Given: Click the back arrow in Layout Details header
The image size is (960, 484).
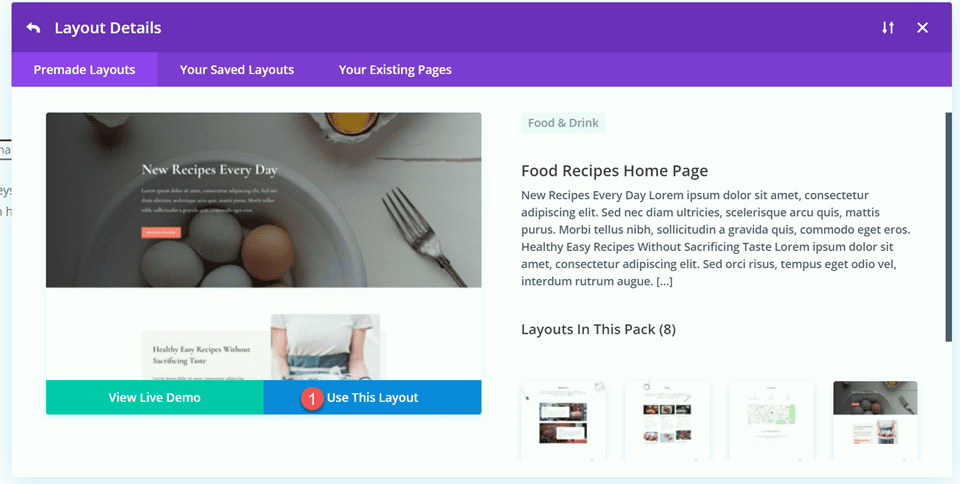Looking at the screenshot, I should pyautogui.click(x=34, y=28).
